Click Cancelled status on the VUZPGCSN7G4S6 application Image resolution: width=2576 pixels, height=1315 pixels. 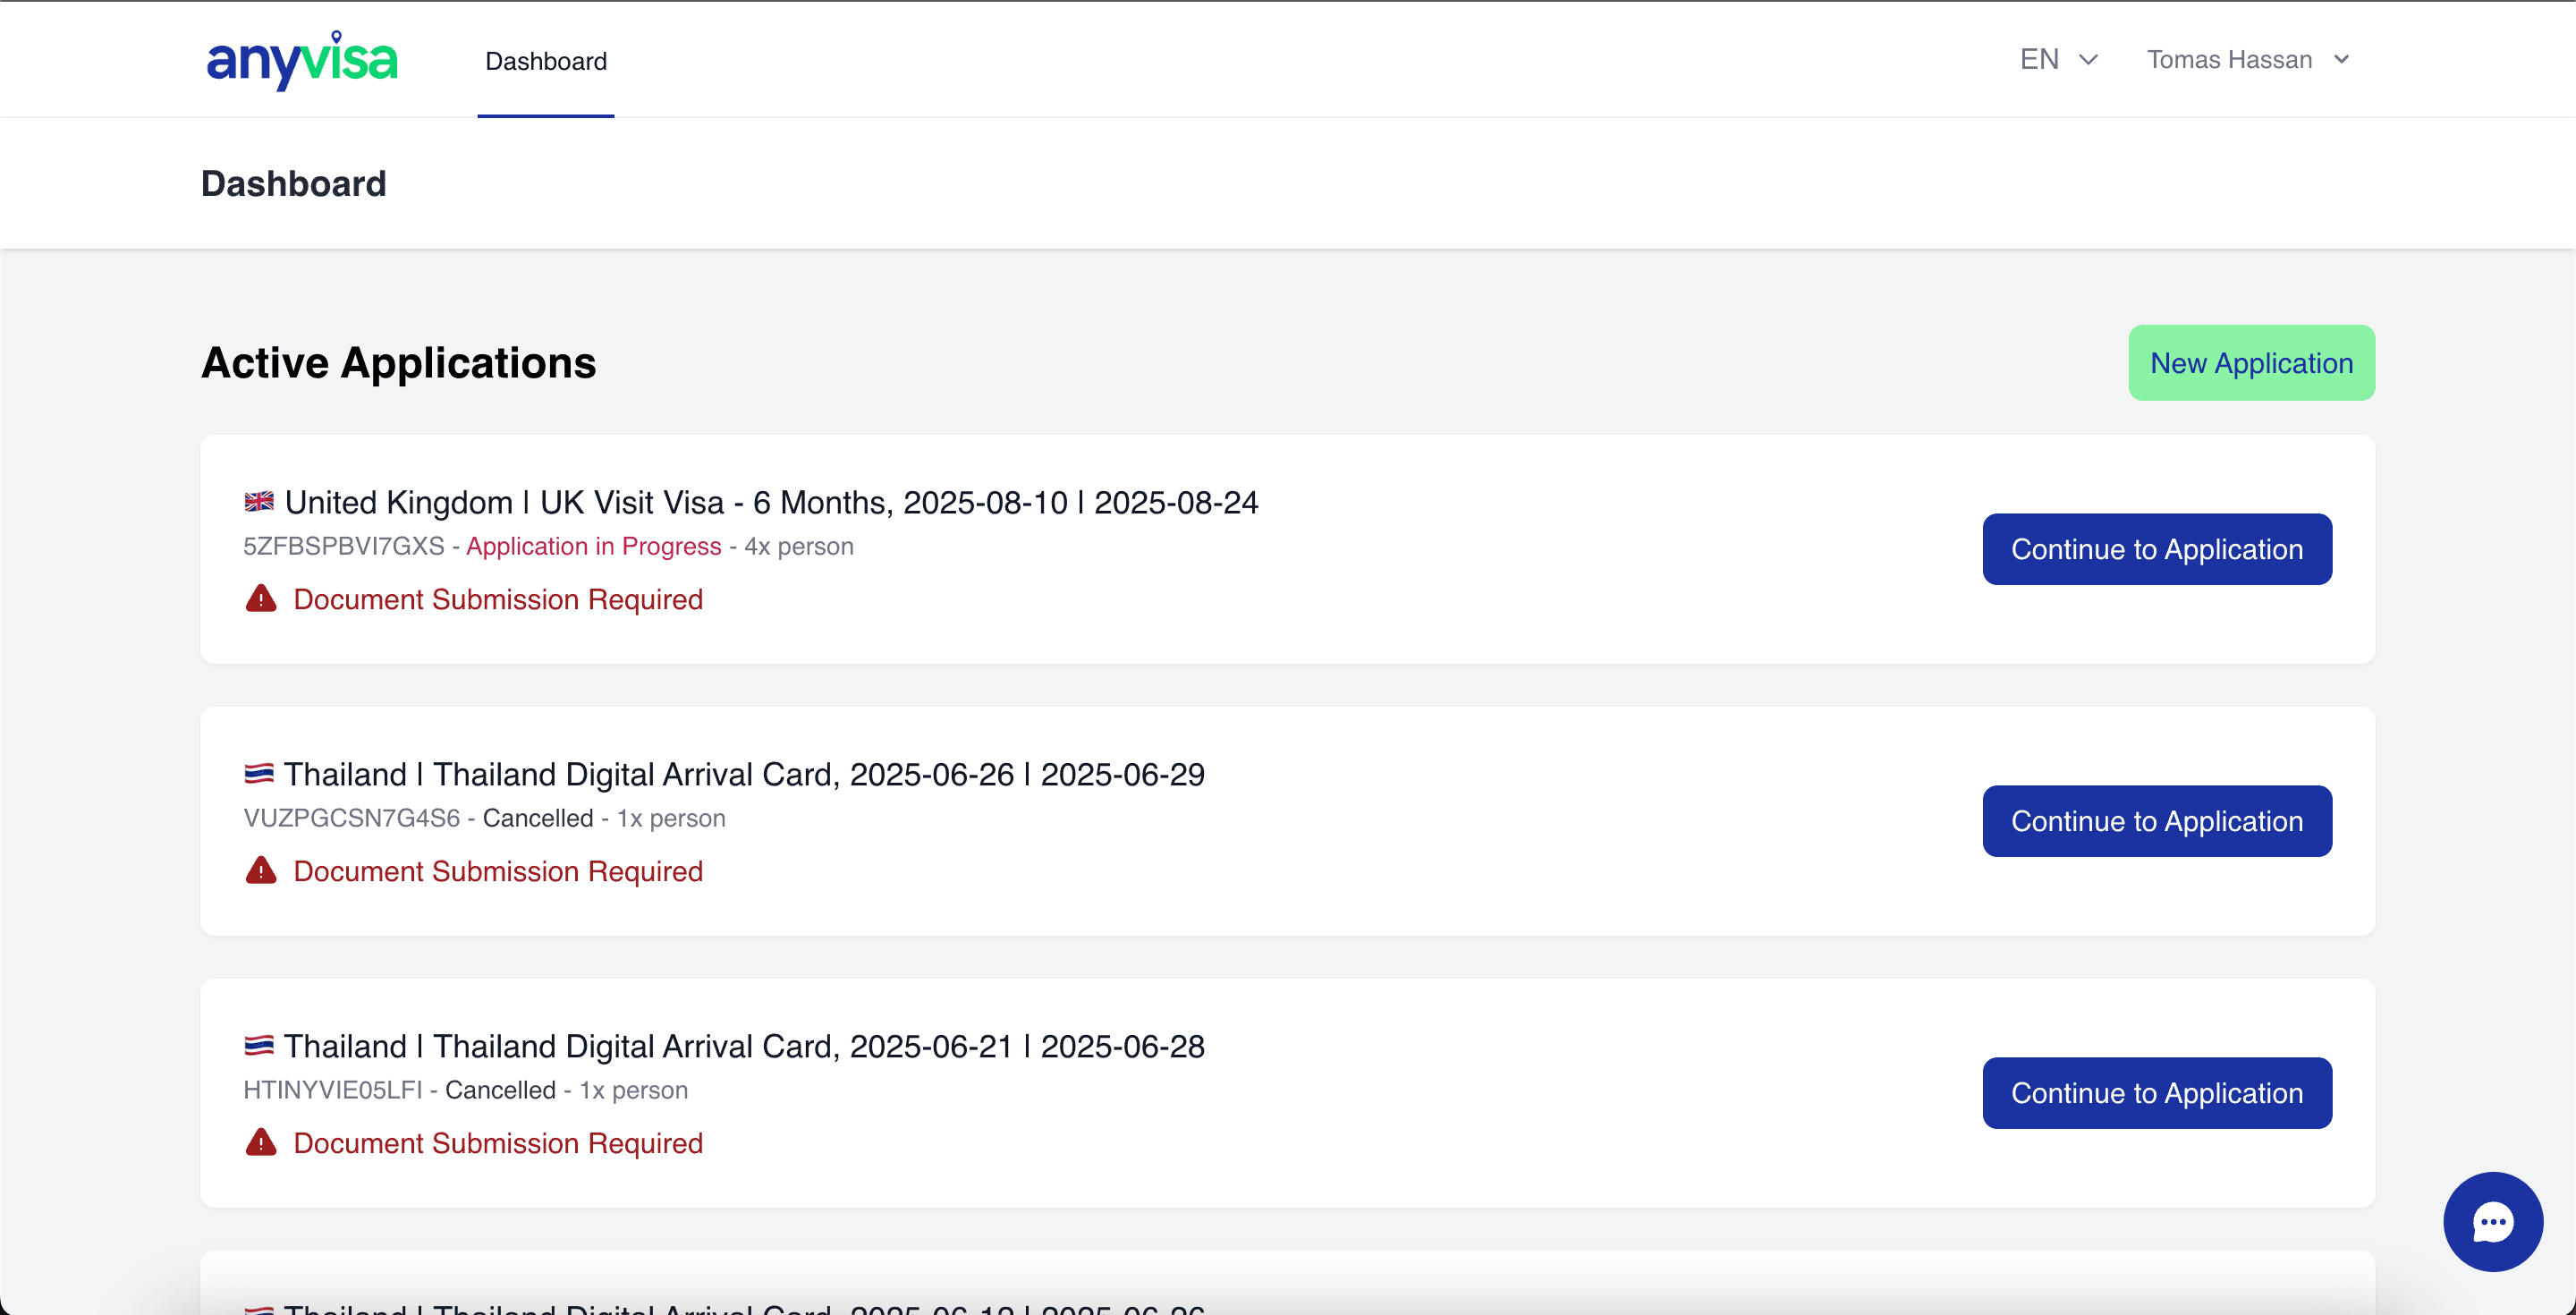[x=538, y=819]
